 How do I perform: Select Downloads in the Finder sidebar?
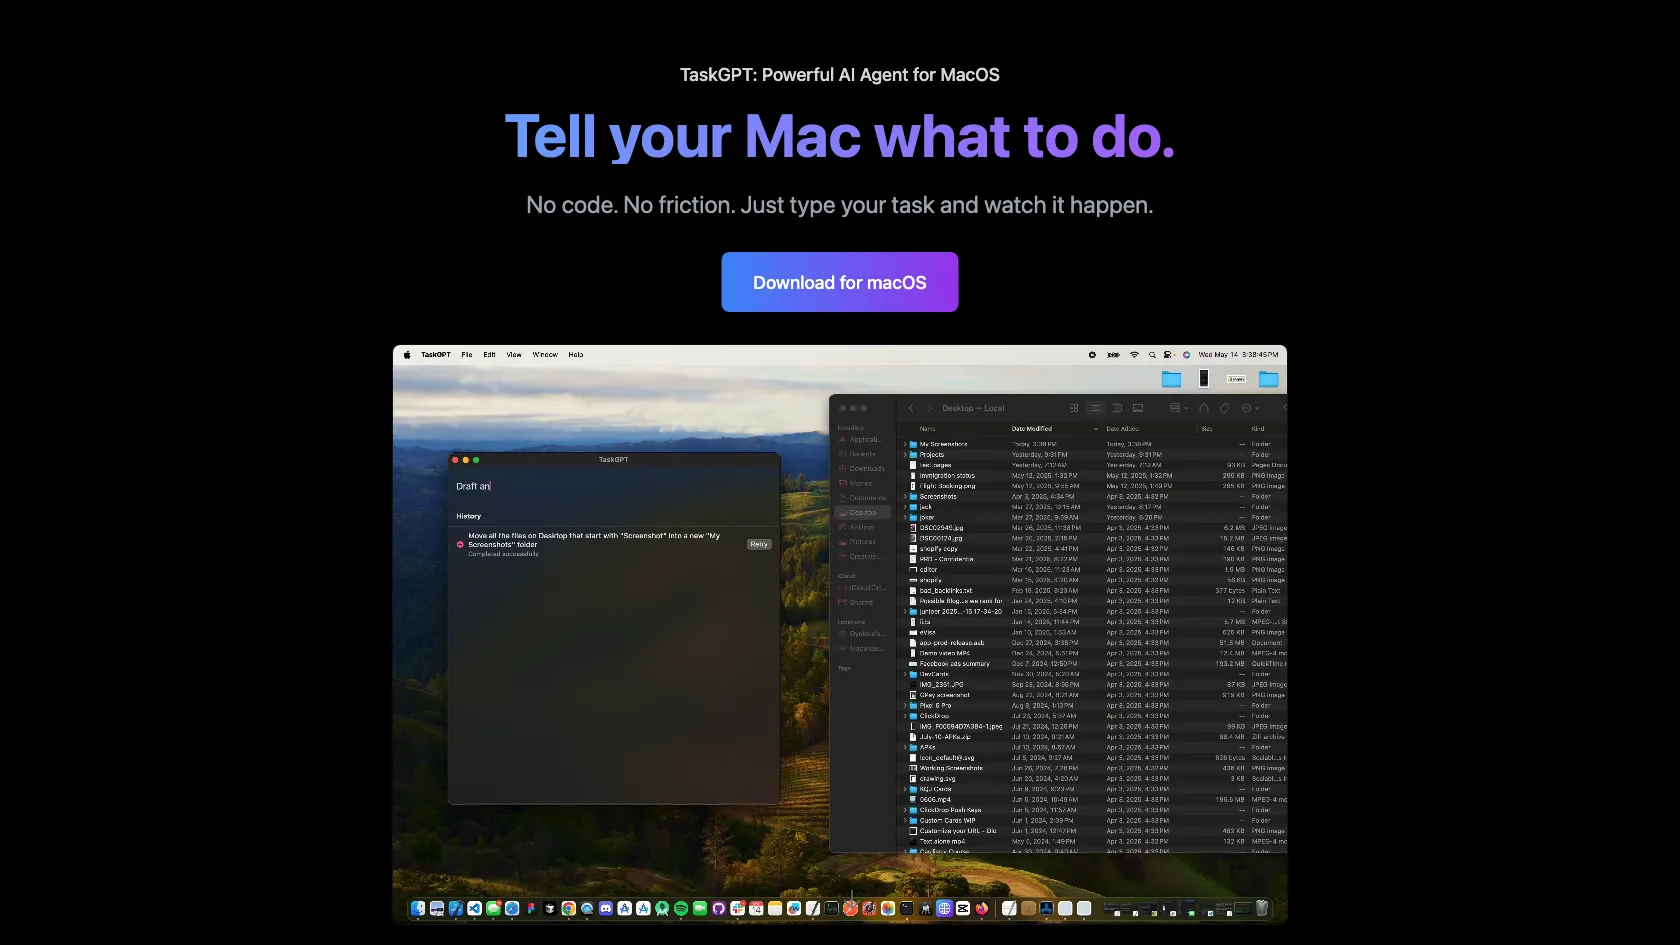pos(863,468)
